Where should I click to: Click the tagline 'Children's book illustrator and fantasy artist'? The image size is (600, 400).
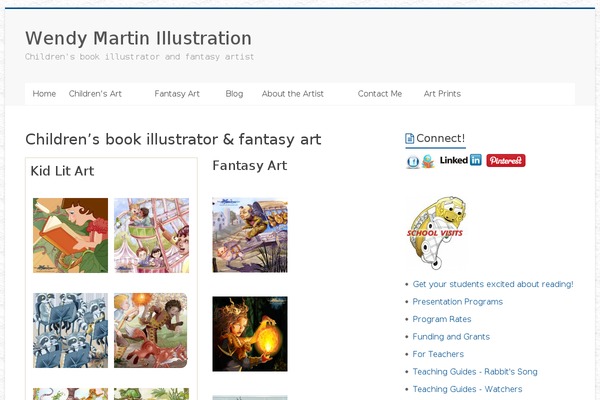coord(139,57)
